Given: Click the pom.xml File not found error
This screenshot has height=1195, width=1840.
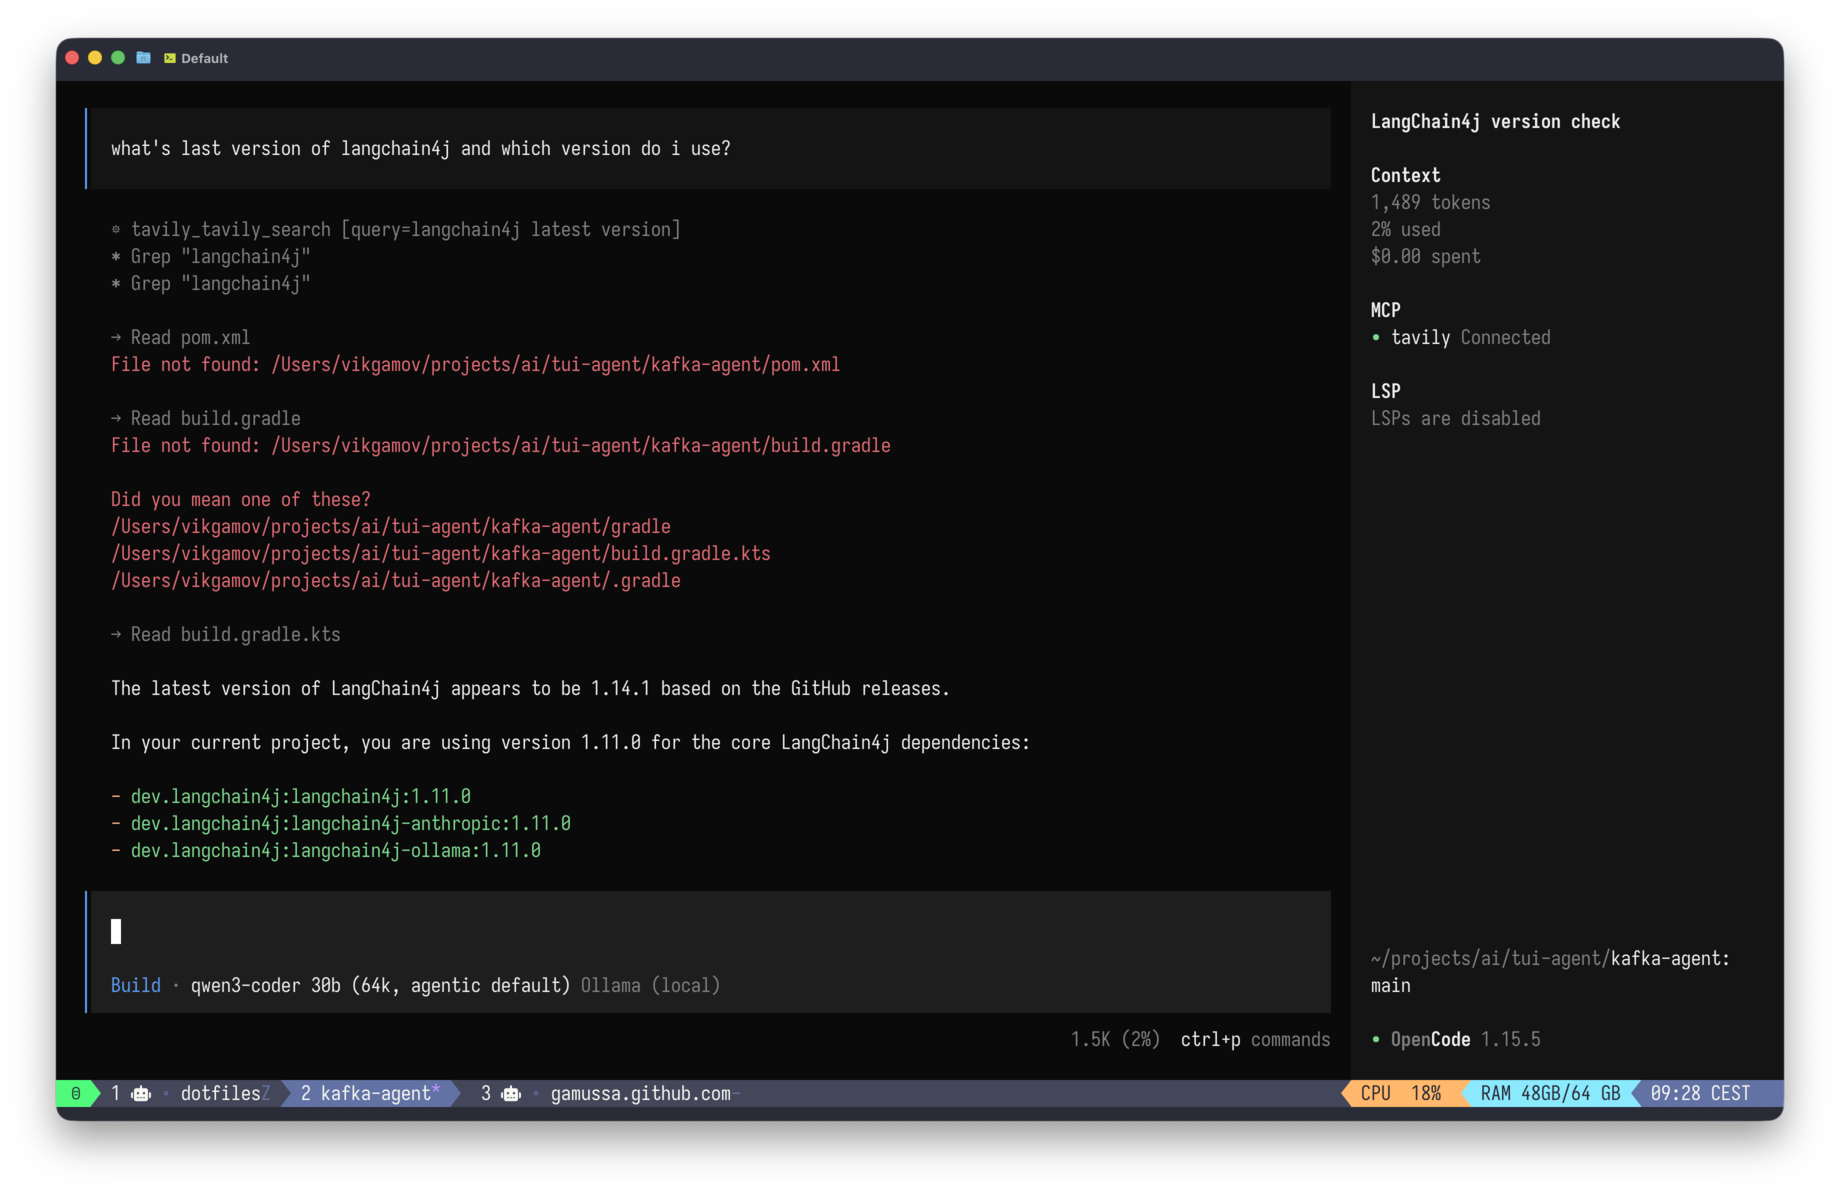Looking at the screenshot, I should (x=475, y=364).
